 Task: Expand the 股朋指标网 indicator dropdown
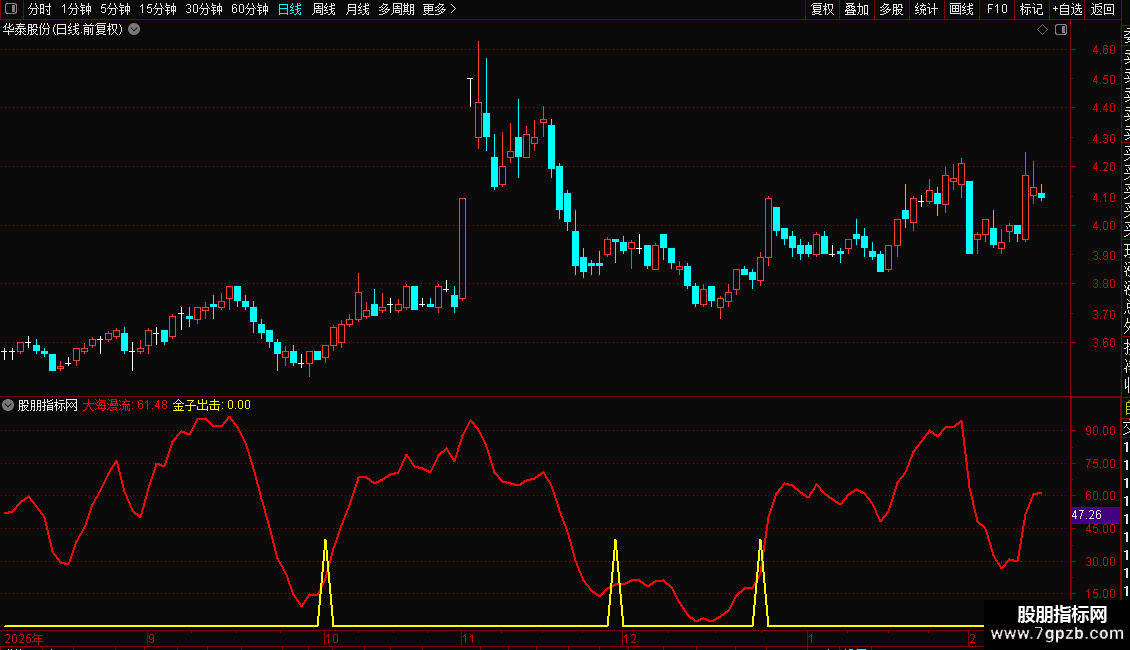tap(8, 405)
